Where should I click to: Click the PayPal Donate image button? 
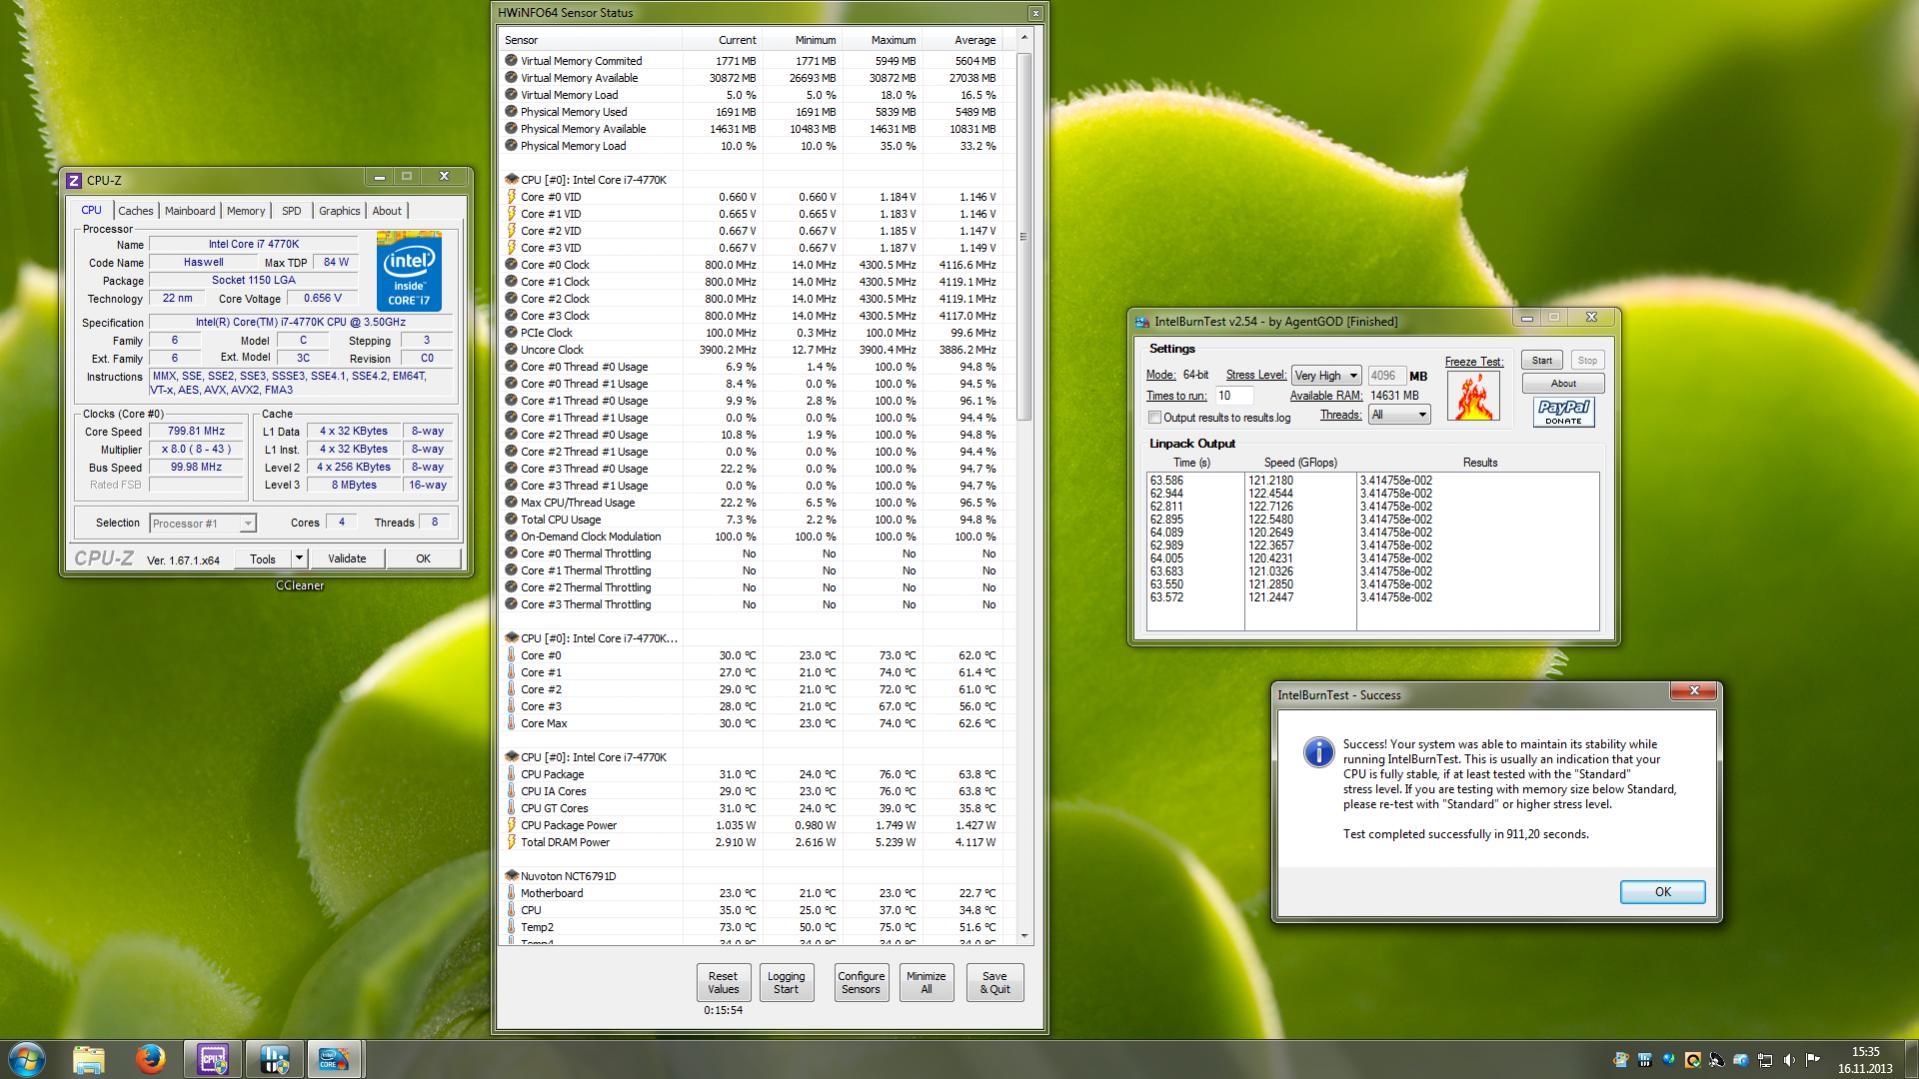click(x=1563, y=412)
